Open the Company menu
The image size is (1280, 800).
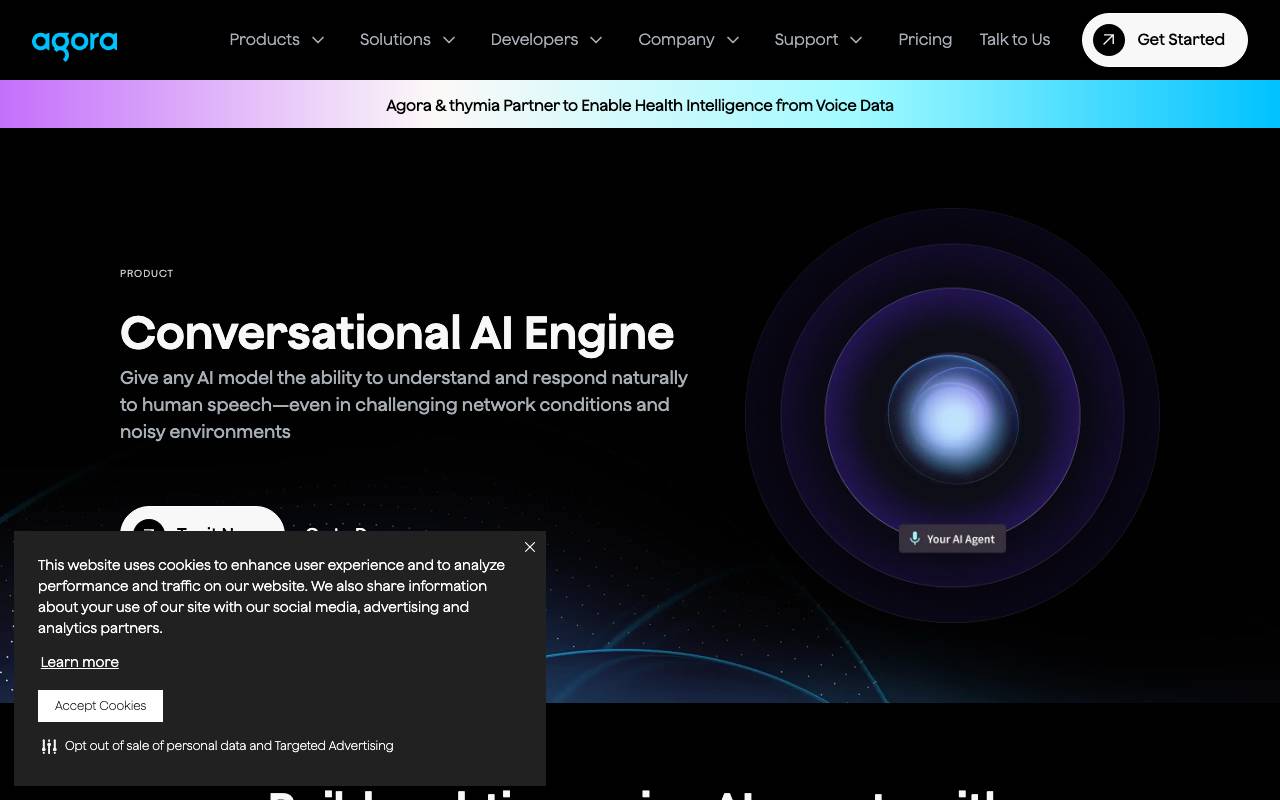click(676, 40)
